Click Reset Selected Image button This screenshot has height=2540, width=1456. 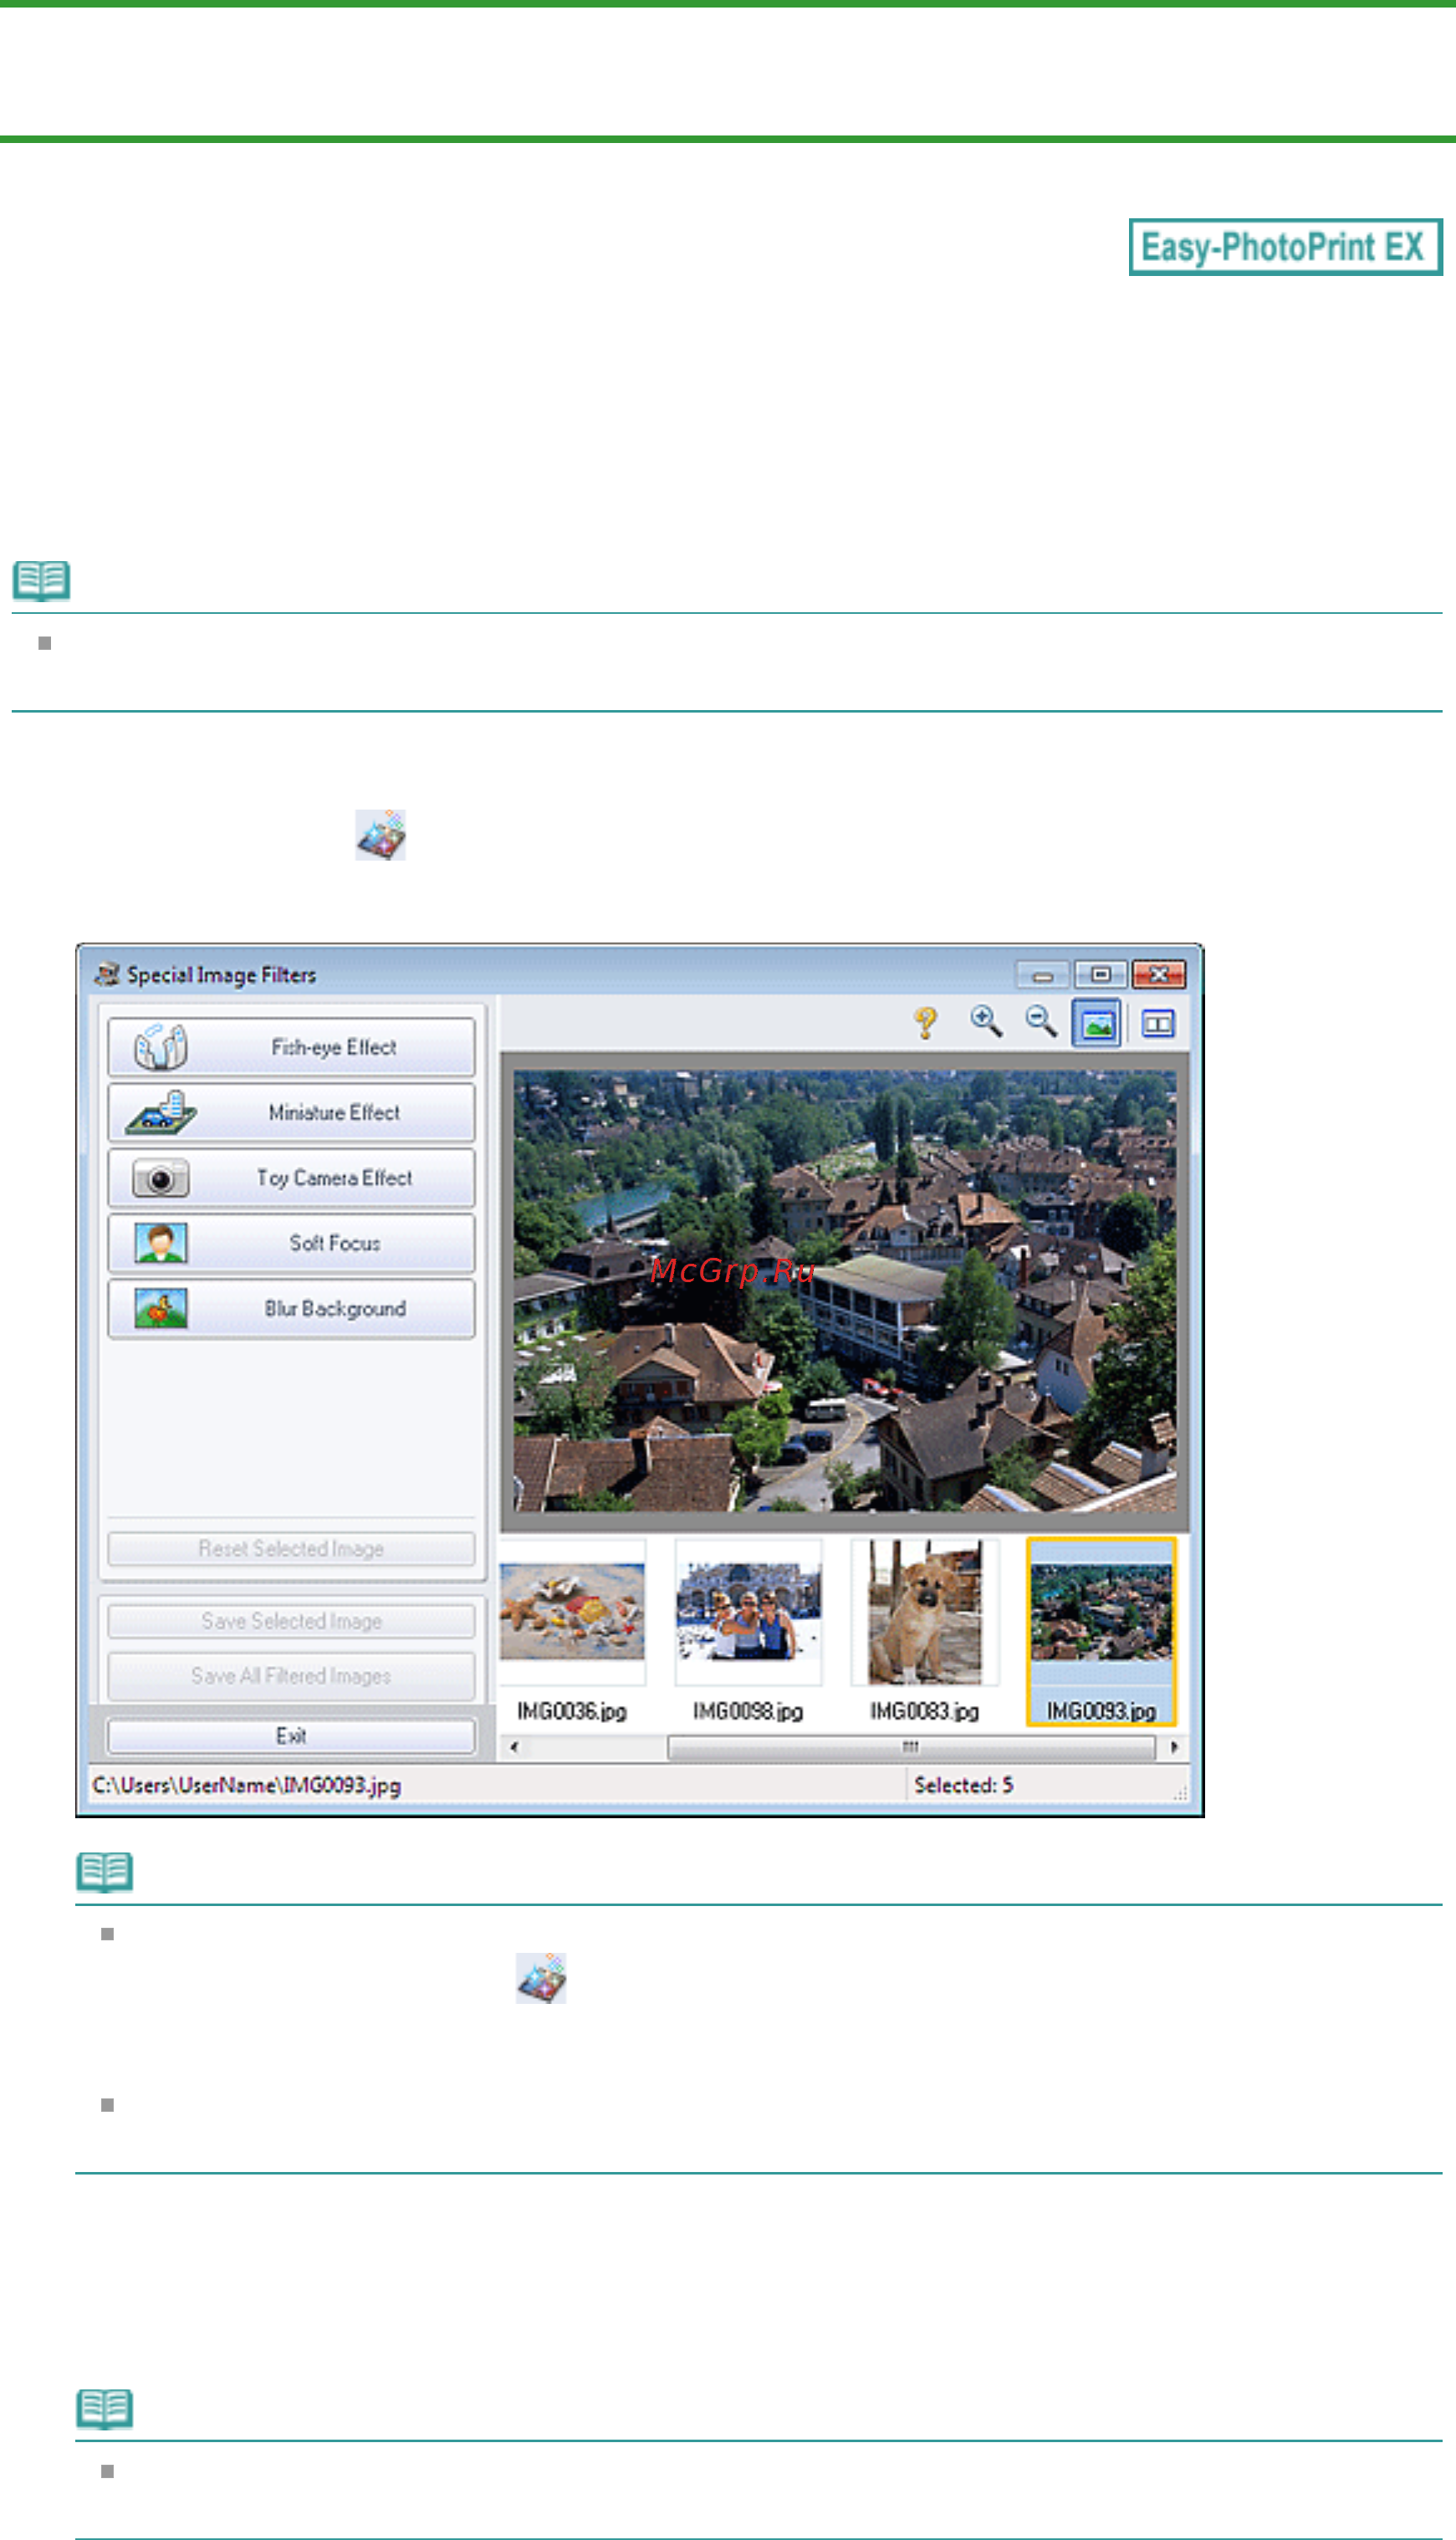point(291,1548)
